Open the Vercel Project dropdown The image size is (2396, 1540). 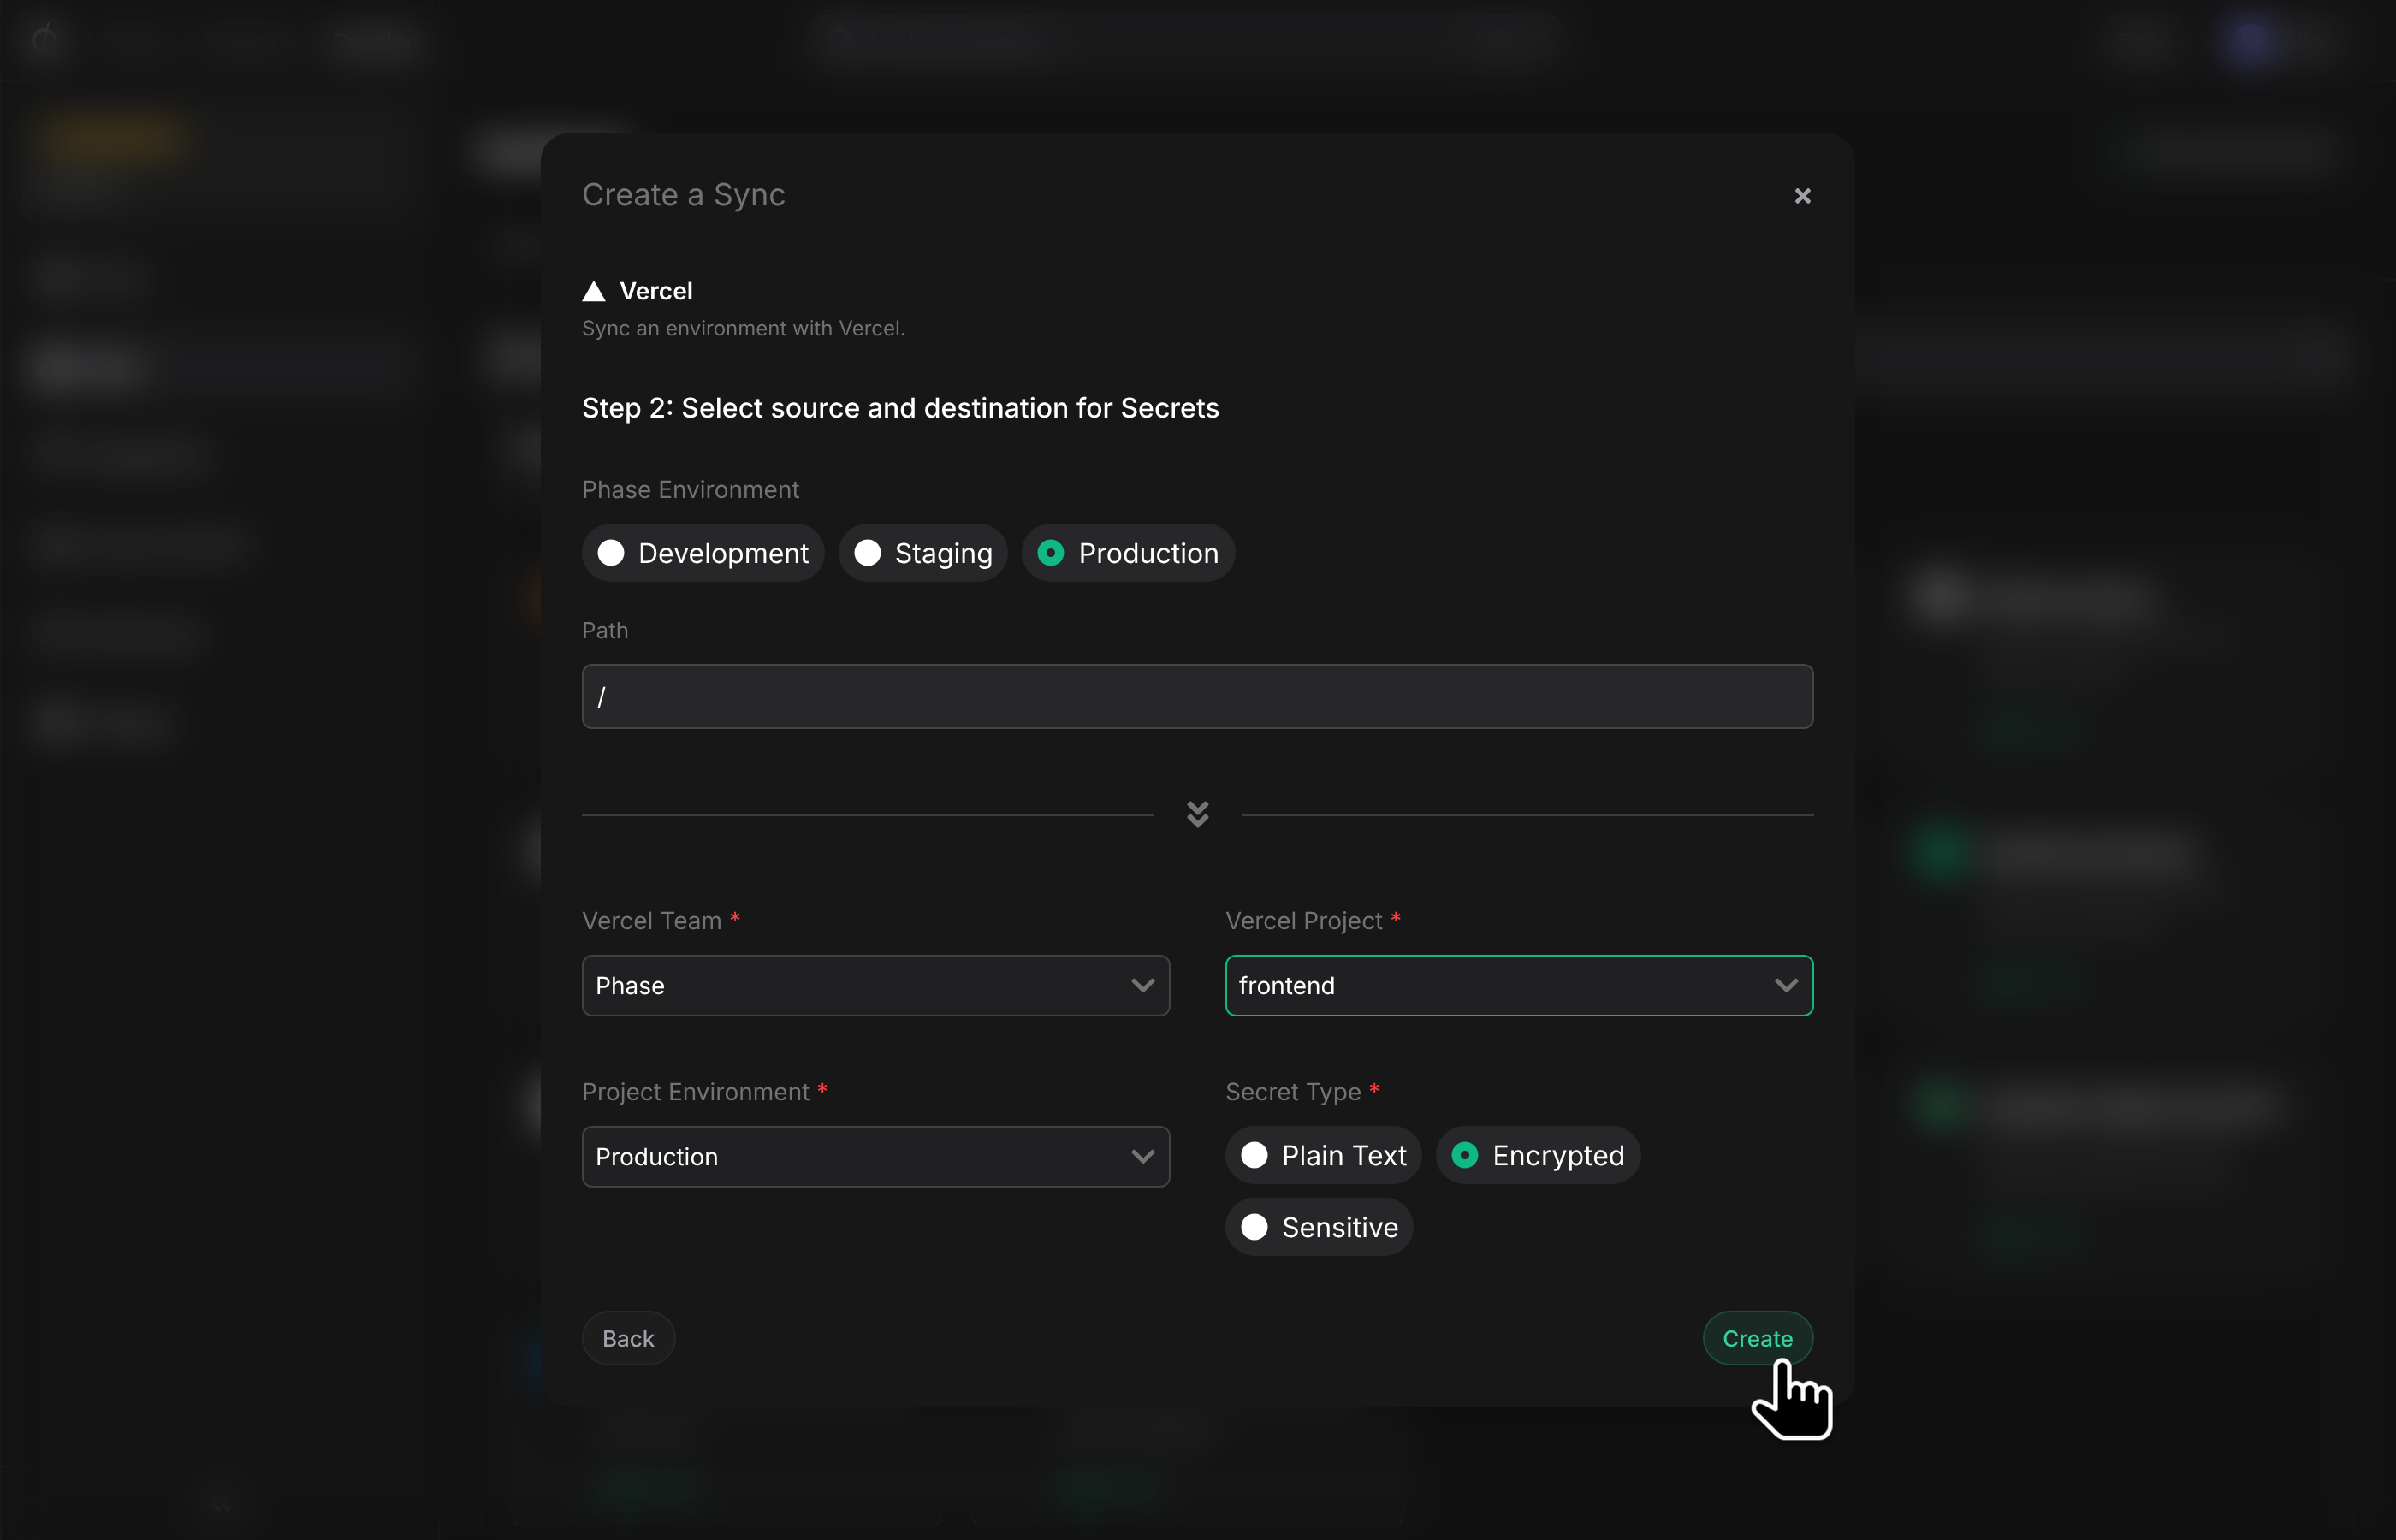[1519, 986]
